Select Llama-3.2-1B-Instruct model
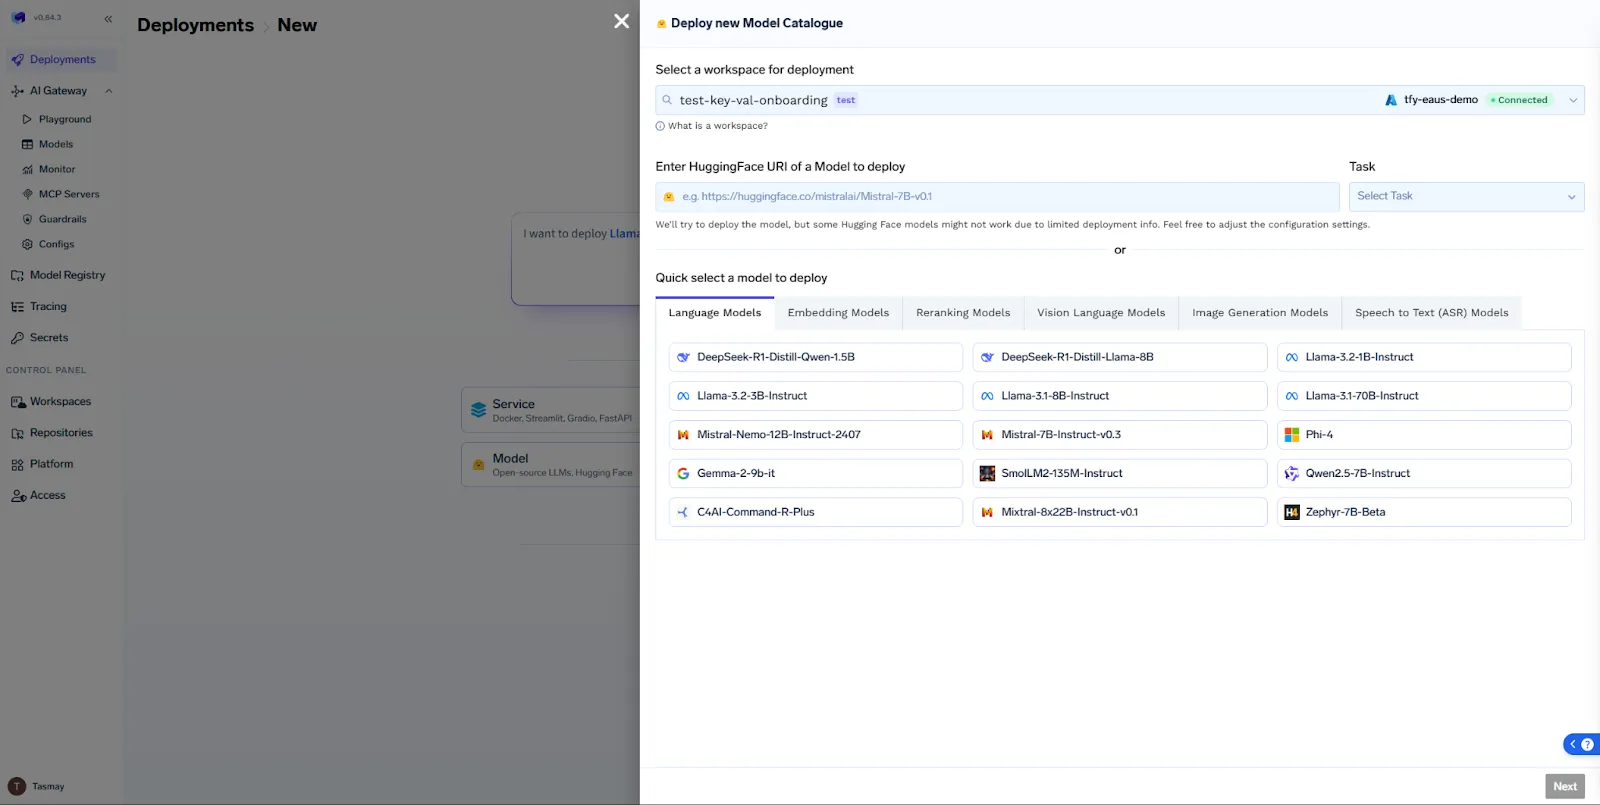The image size is (1600, 805). [x=1424, y=357]
